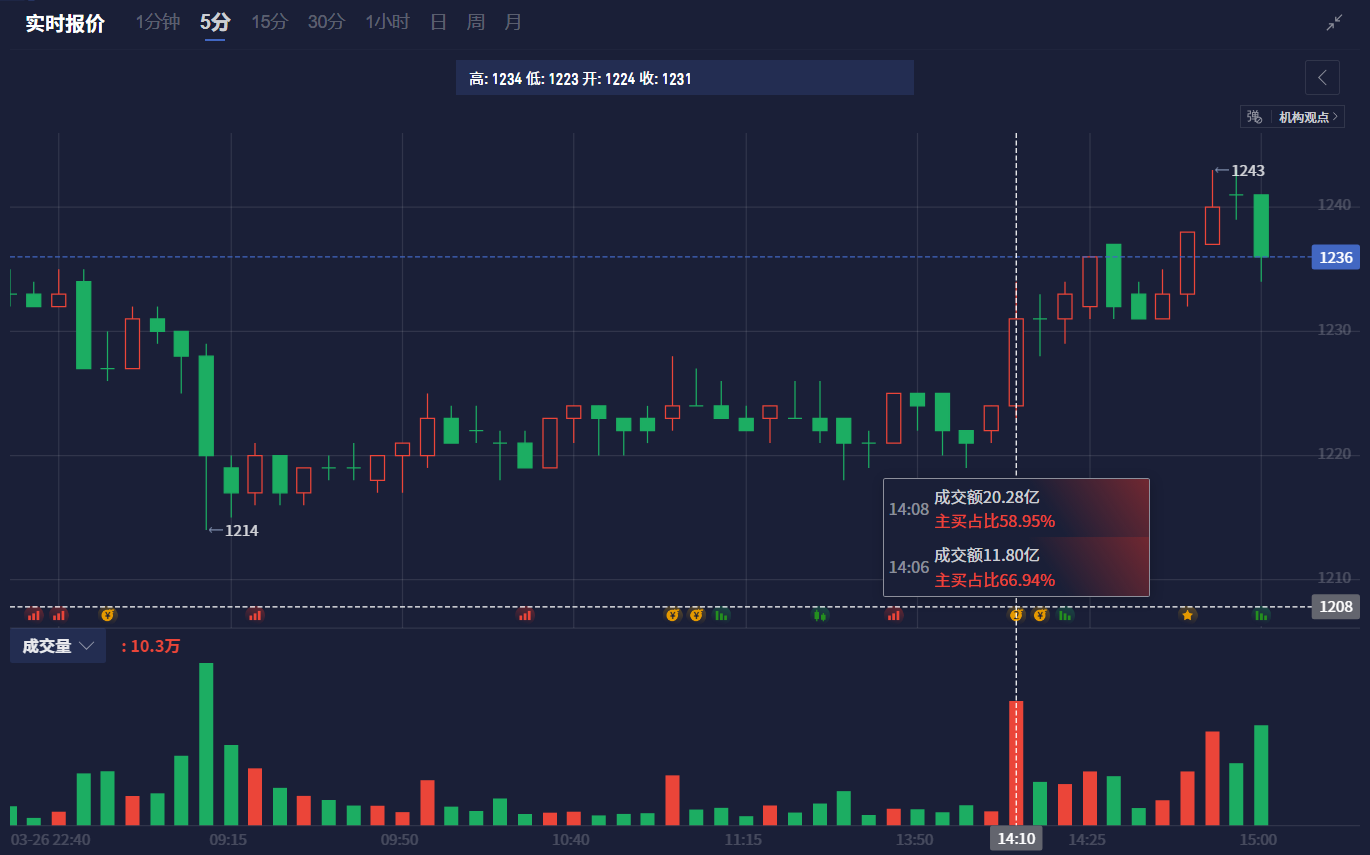Switch to the 1分钟 timeframe tab
Viewport: 1370px width, 855px height.
click(x=158, y=22)
